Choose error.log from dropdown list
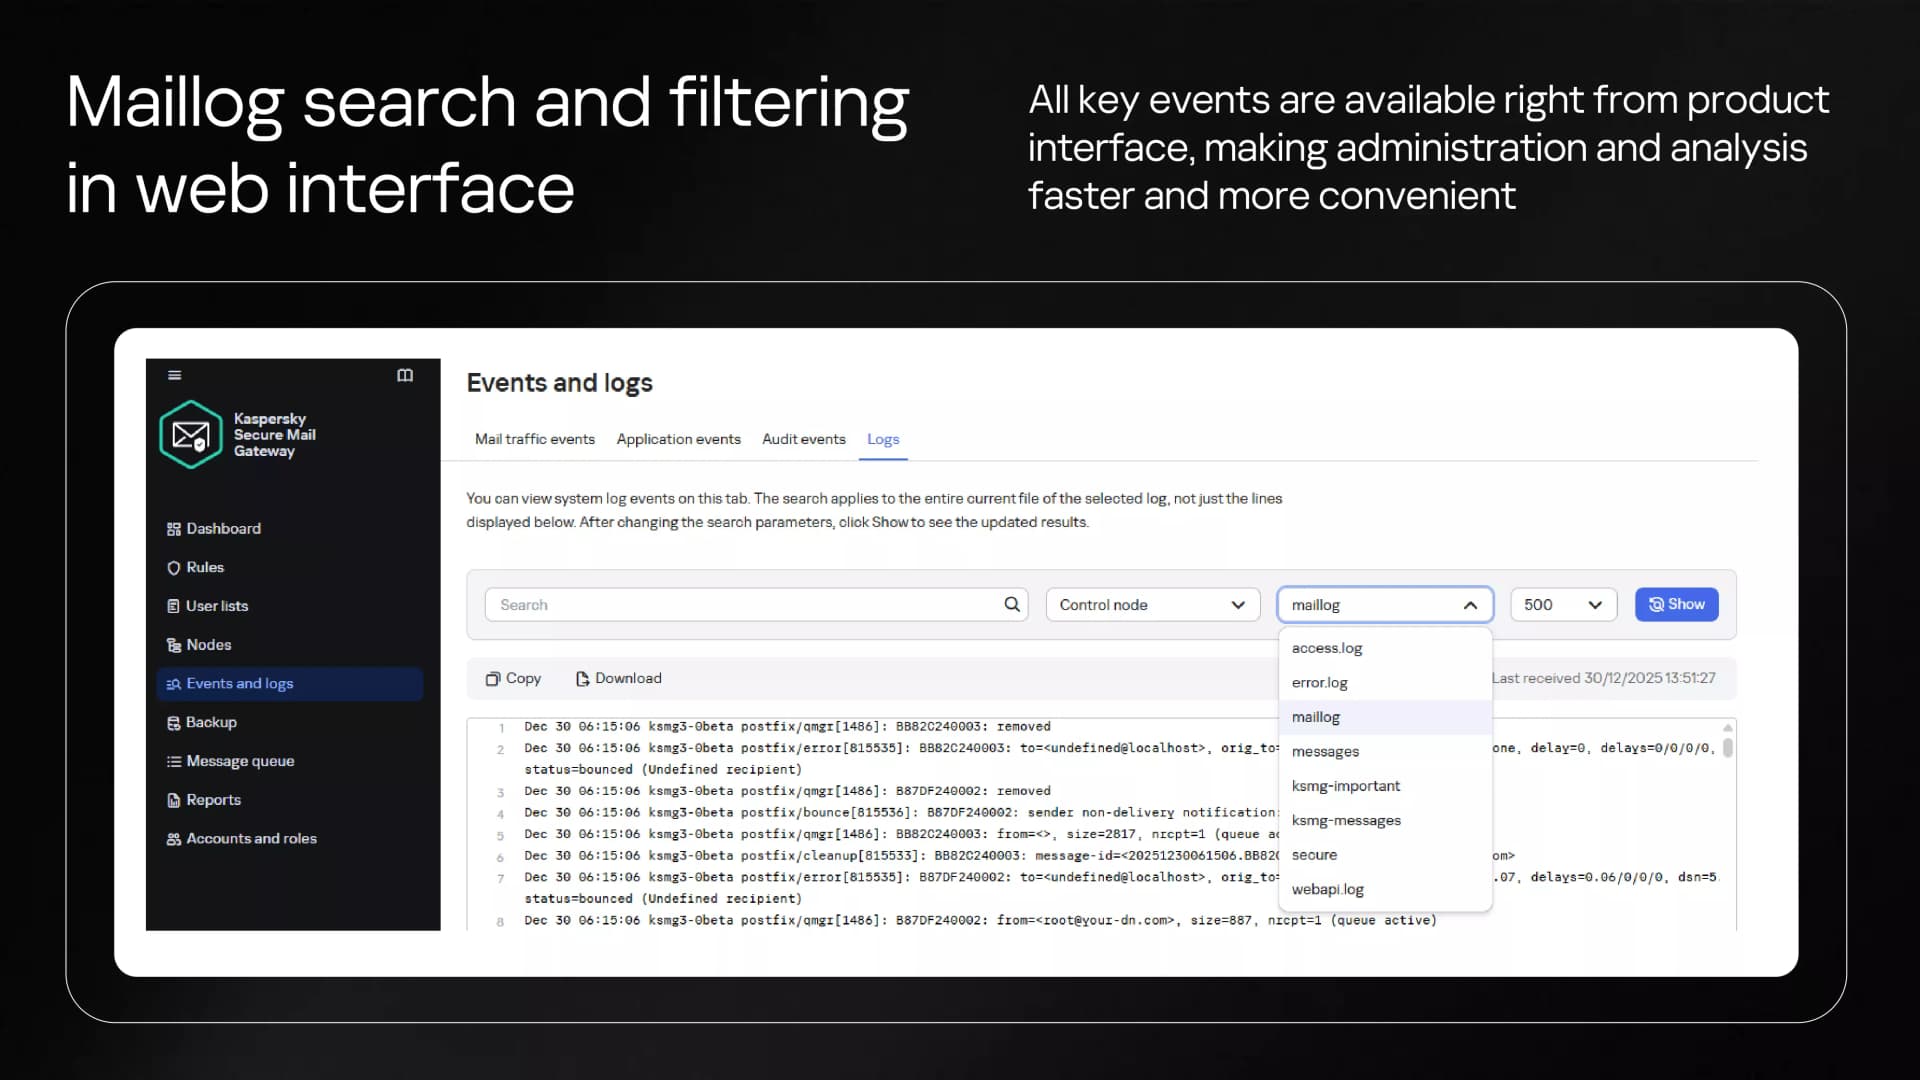This screenshot has height=1080, width=1920. tap(1385, 683)
